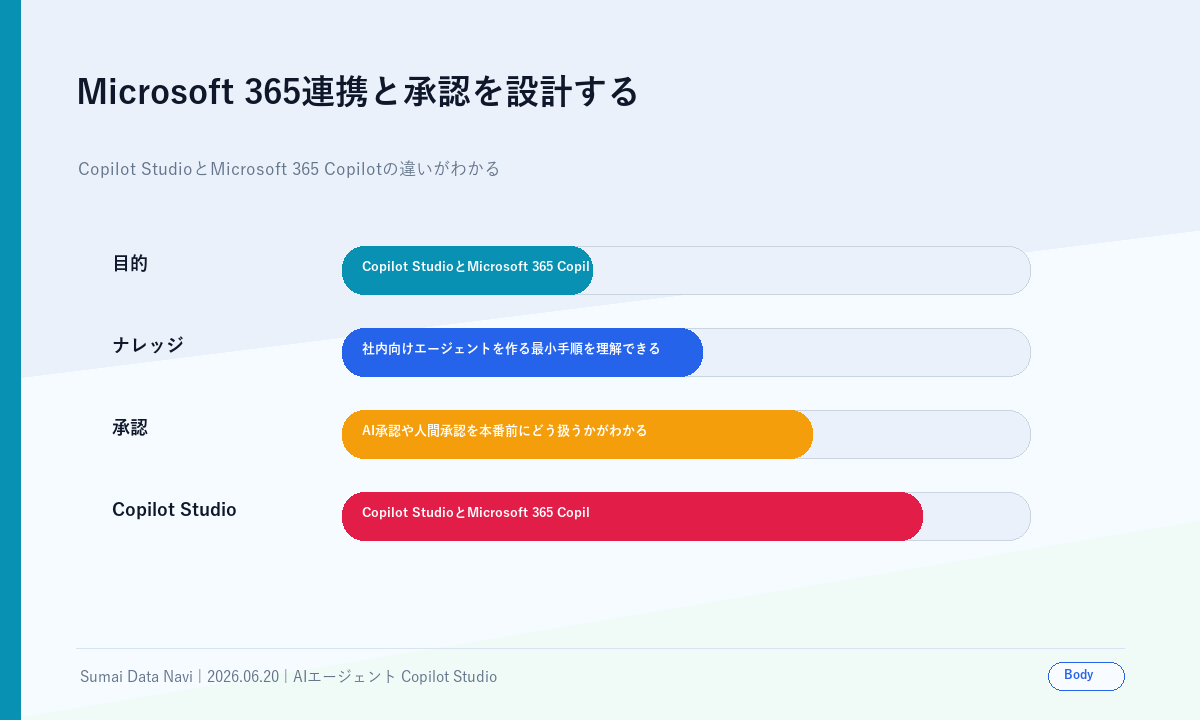Click the 承認 row label
This screenshot has height=720, width=1200.
click(130, 428)
